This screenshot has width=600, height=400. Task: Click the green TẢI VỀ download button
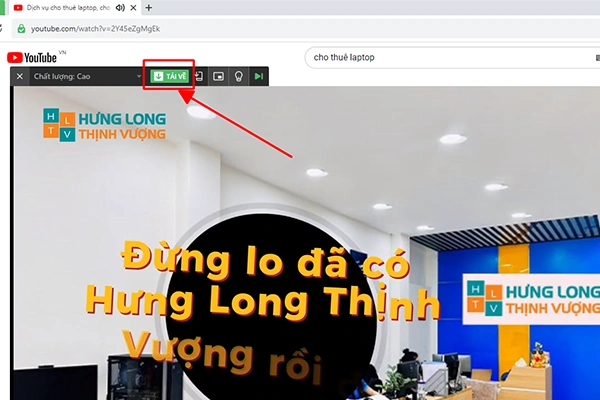click(170, 76)
